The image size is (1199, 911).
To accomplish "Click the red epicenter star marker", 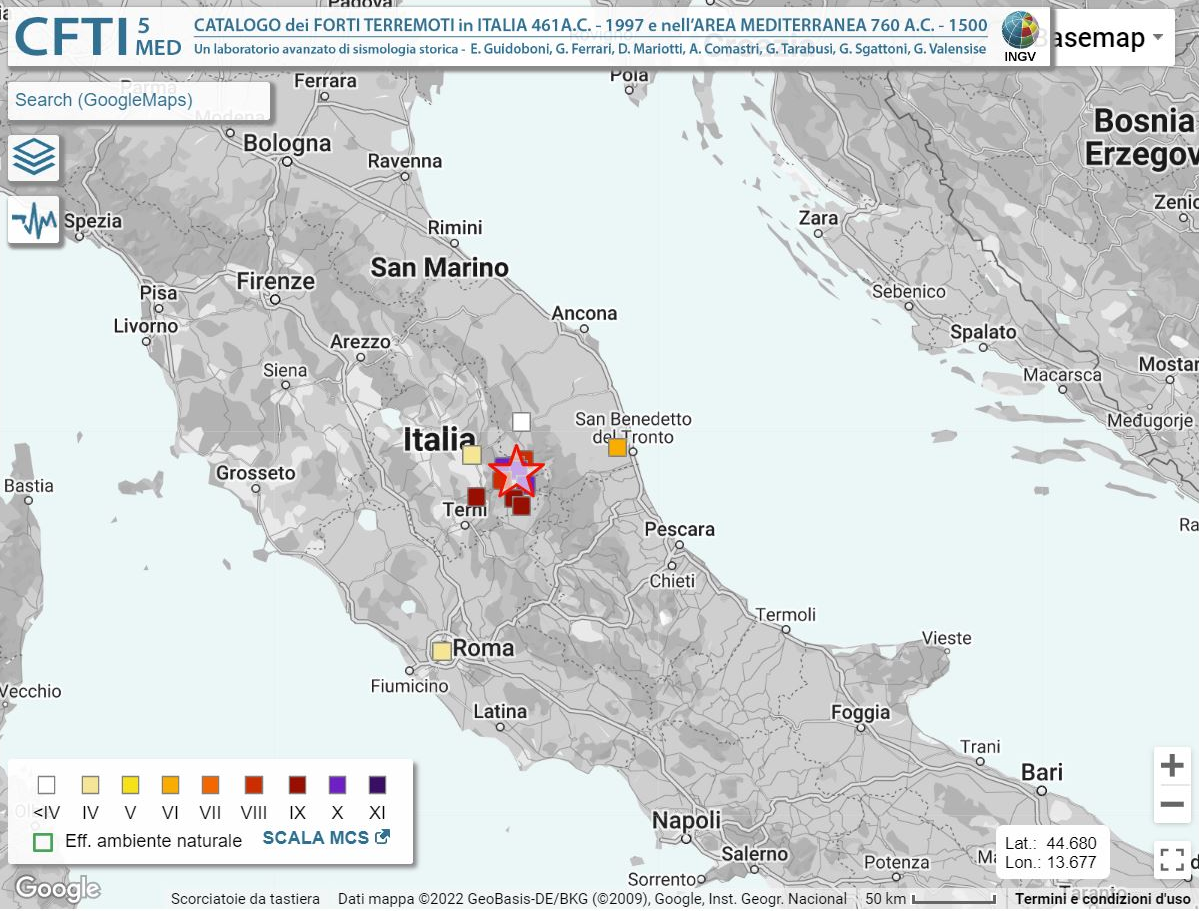I will click(516, 470).
